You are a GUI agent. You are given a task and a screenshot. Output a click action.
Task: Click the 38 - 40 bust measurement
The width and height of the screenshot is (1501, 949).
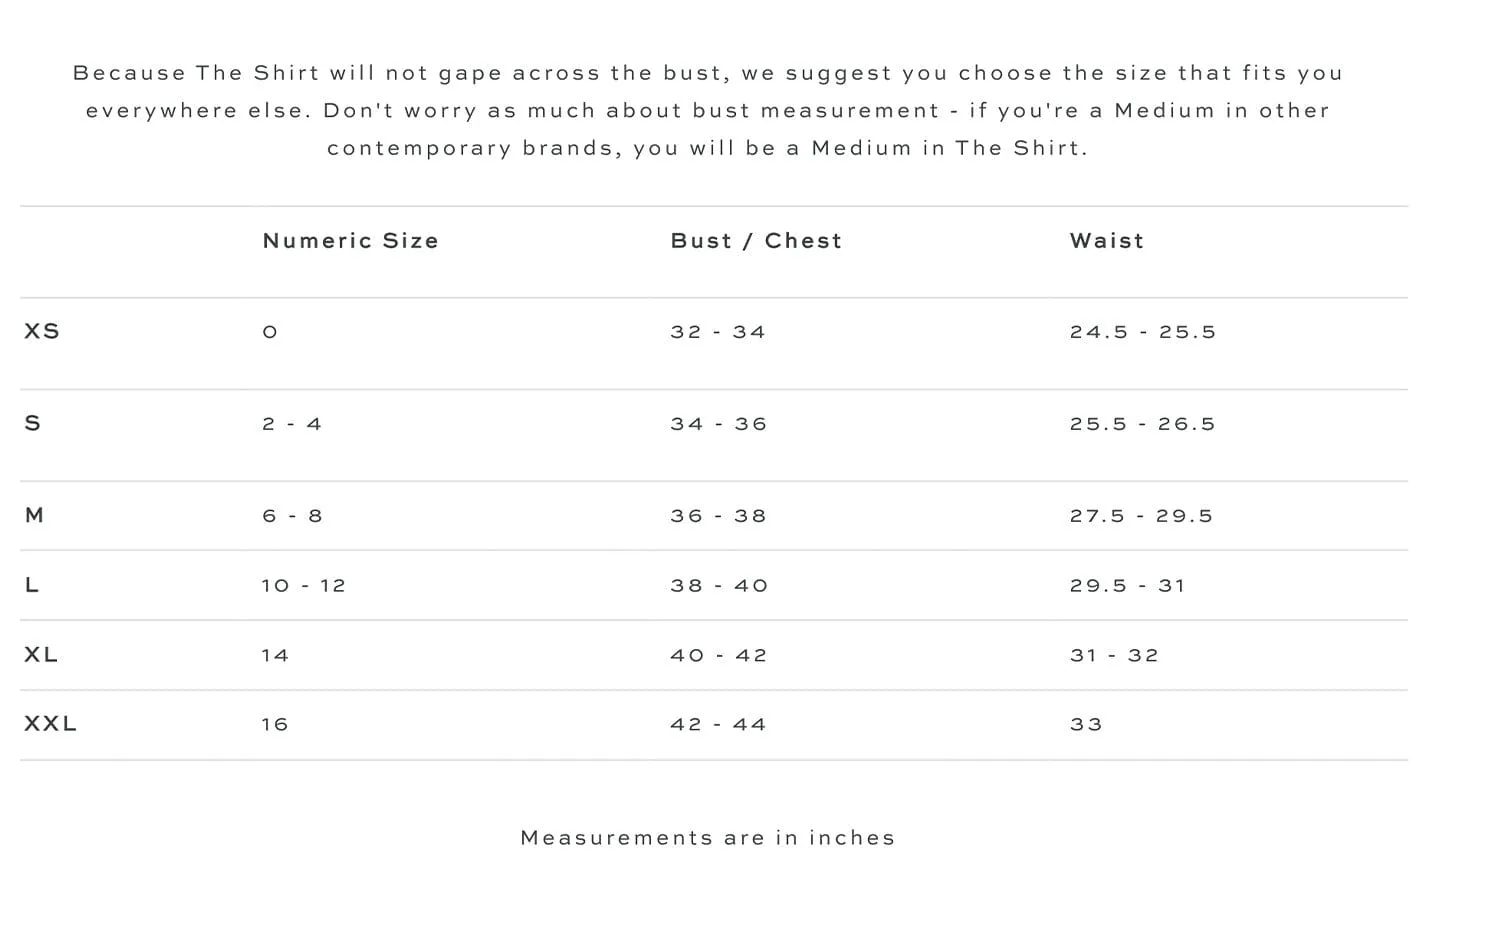[x=719, y=586]
